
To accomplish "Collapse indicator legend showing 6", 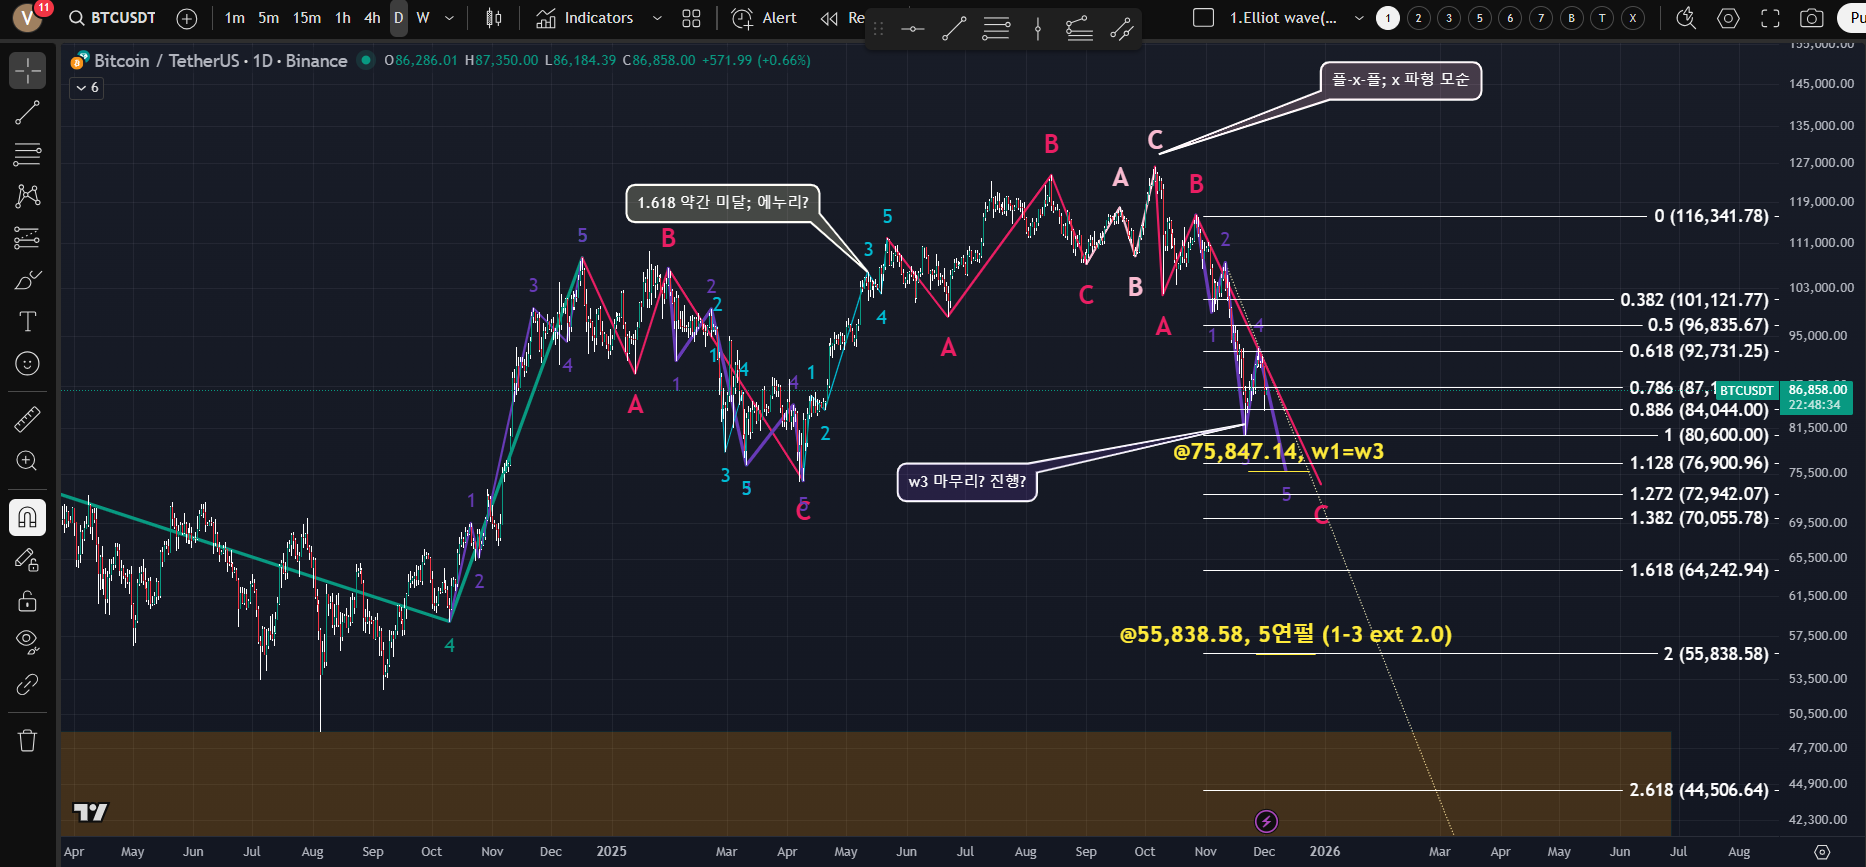I will (x=87, y=88).
